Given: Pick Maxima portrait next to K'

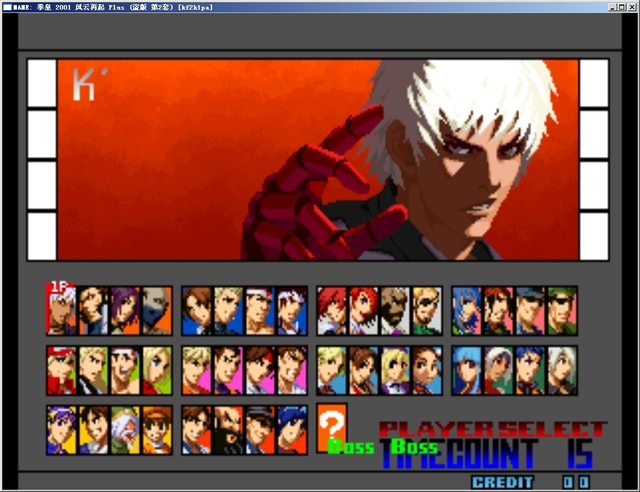Looking at the screenshot, I should pos(93,311).
